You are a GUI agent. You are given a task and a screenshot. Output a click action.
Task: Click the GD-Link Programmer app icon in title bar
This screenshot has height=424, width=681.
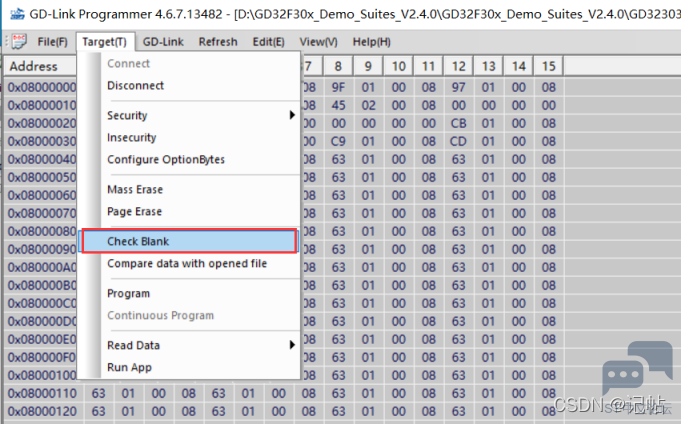[17, 14]
